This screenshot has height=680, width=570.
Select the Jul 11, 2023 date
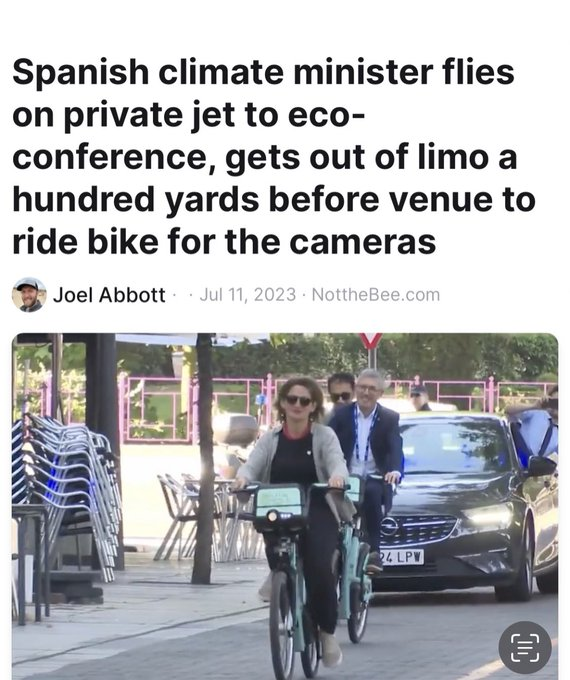248,295
